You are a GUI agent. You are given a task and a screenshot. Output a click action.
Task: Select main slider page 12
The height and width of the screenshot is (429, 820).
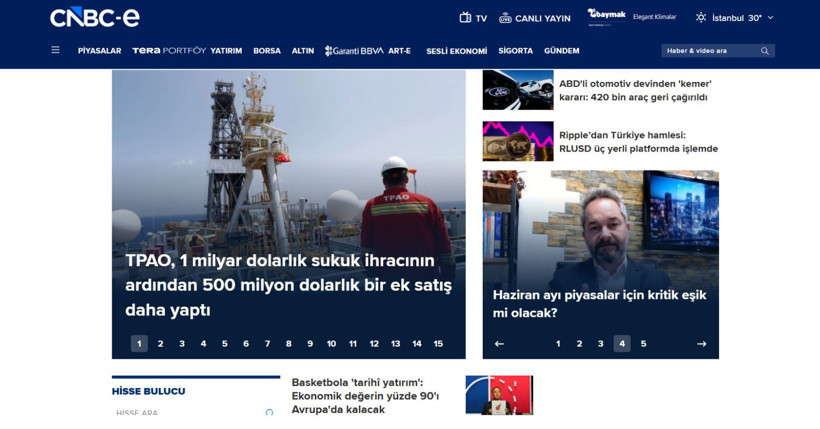coord(374,344)
